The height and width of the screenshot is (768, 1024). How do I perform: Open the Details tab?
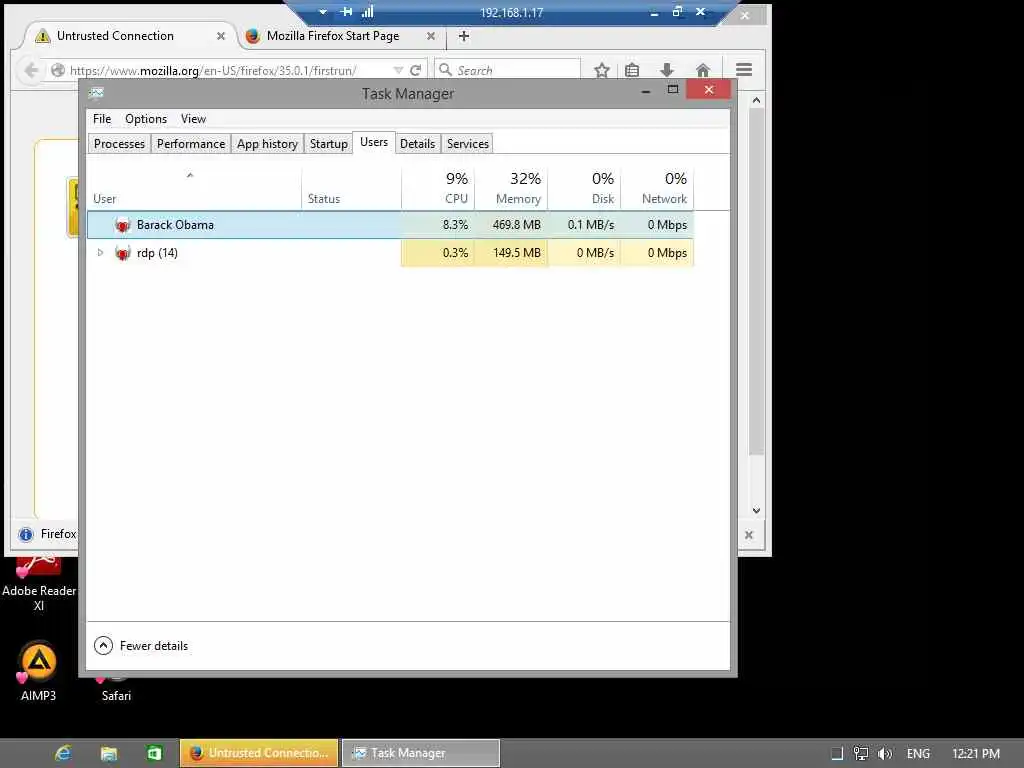pos(417,144)
